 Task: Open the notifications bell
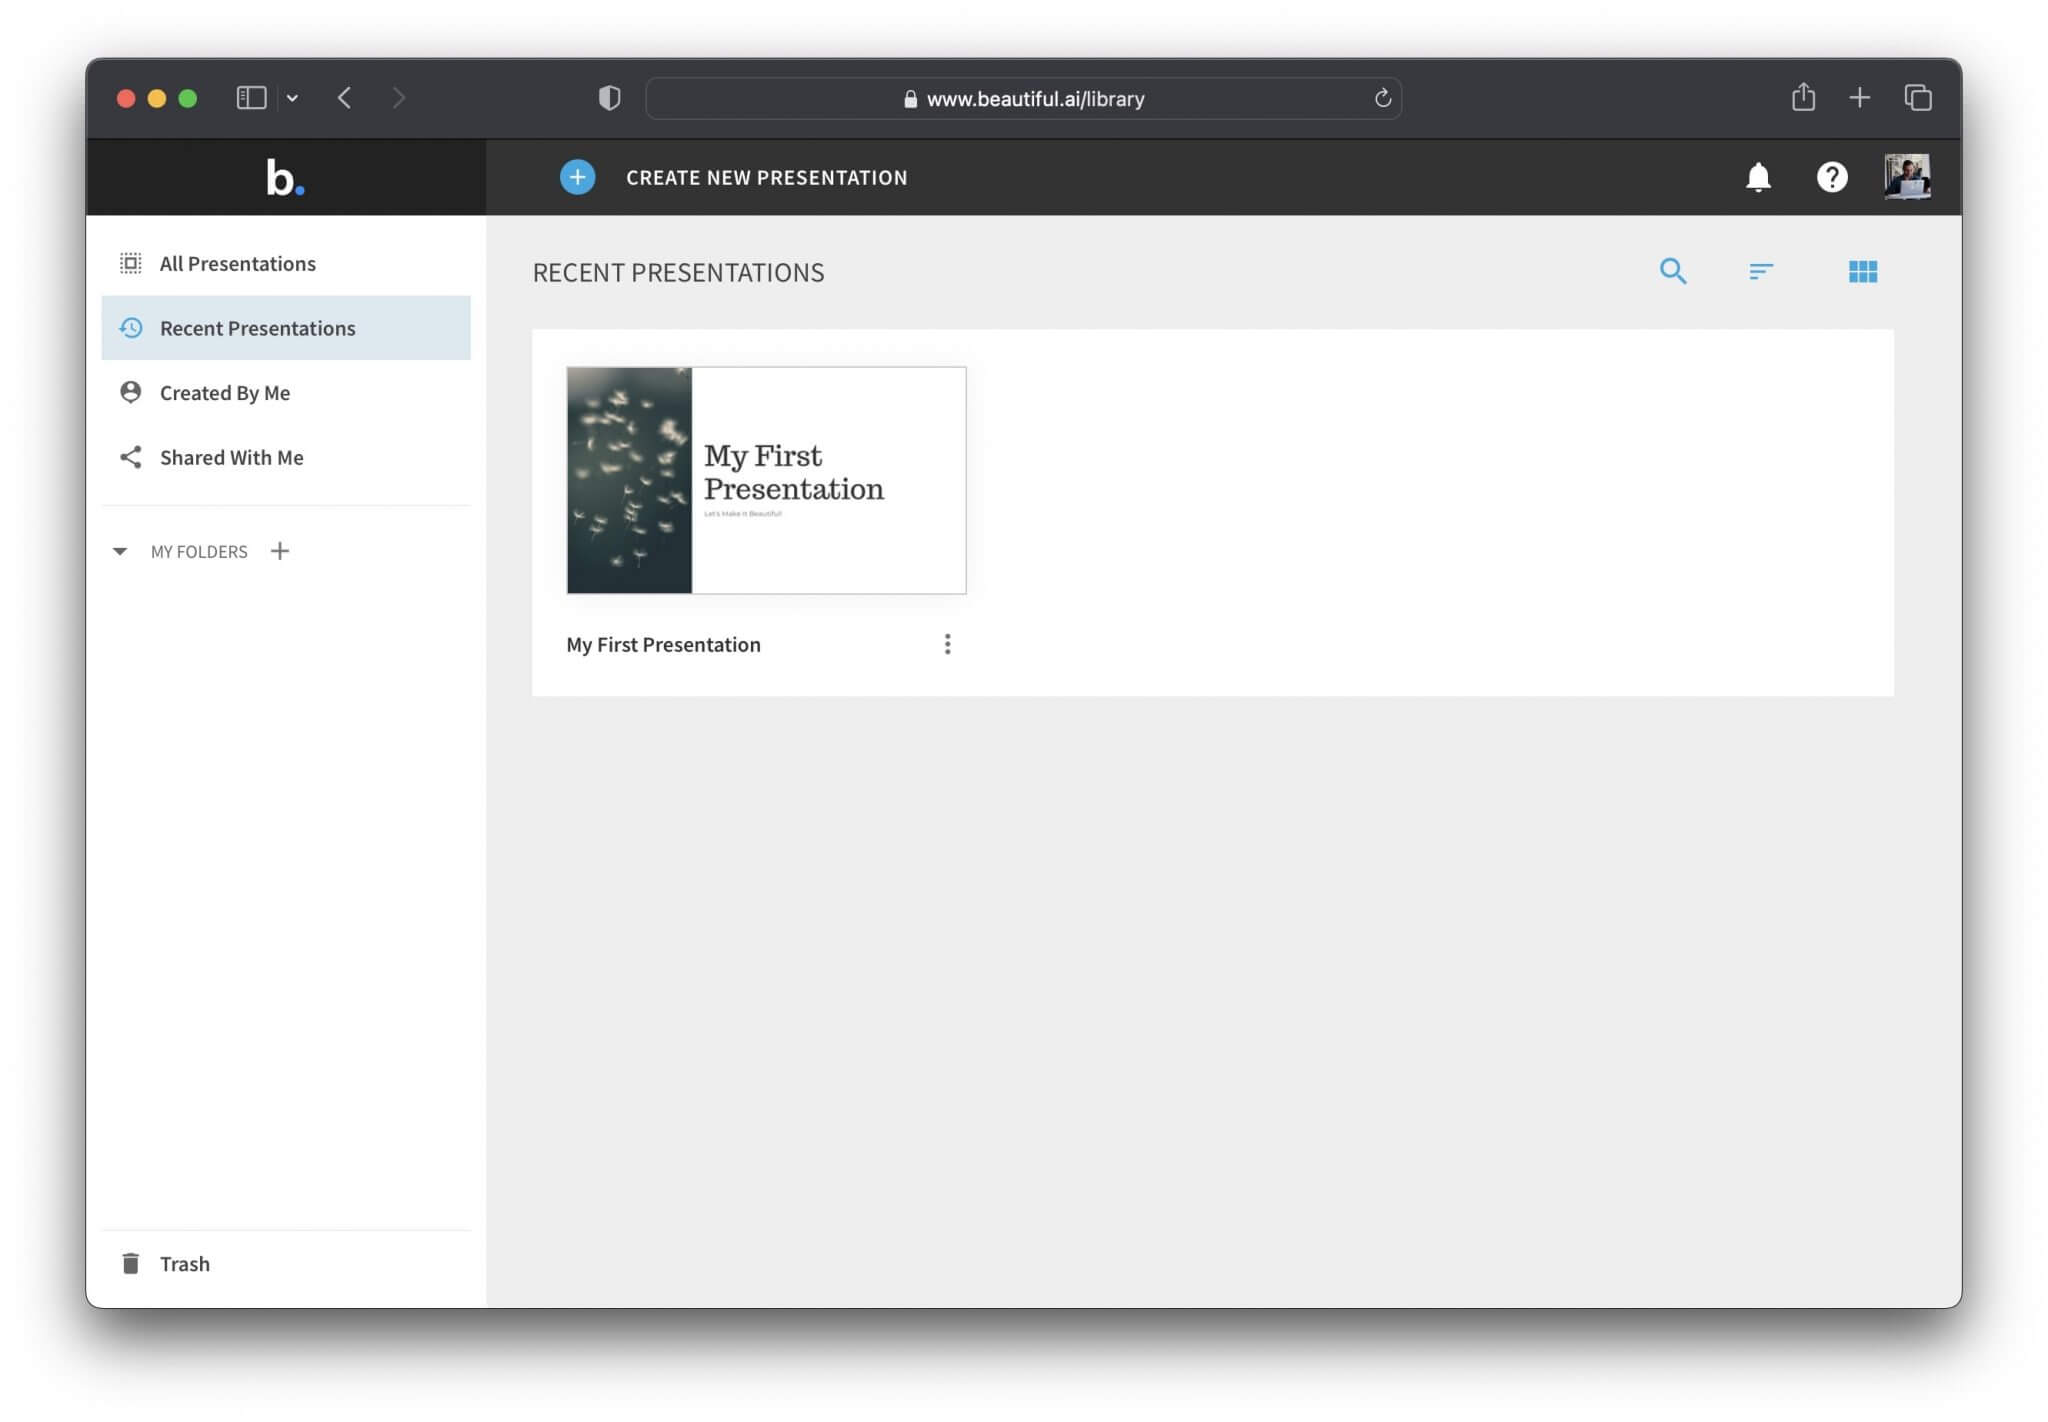point(1757,177)
